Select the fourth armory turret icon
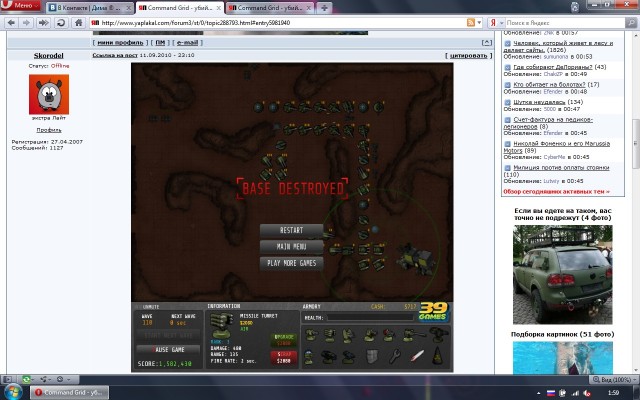This screenshot has height=400, width=640. click(x=371, y=336)
